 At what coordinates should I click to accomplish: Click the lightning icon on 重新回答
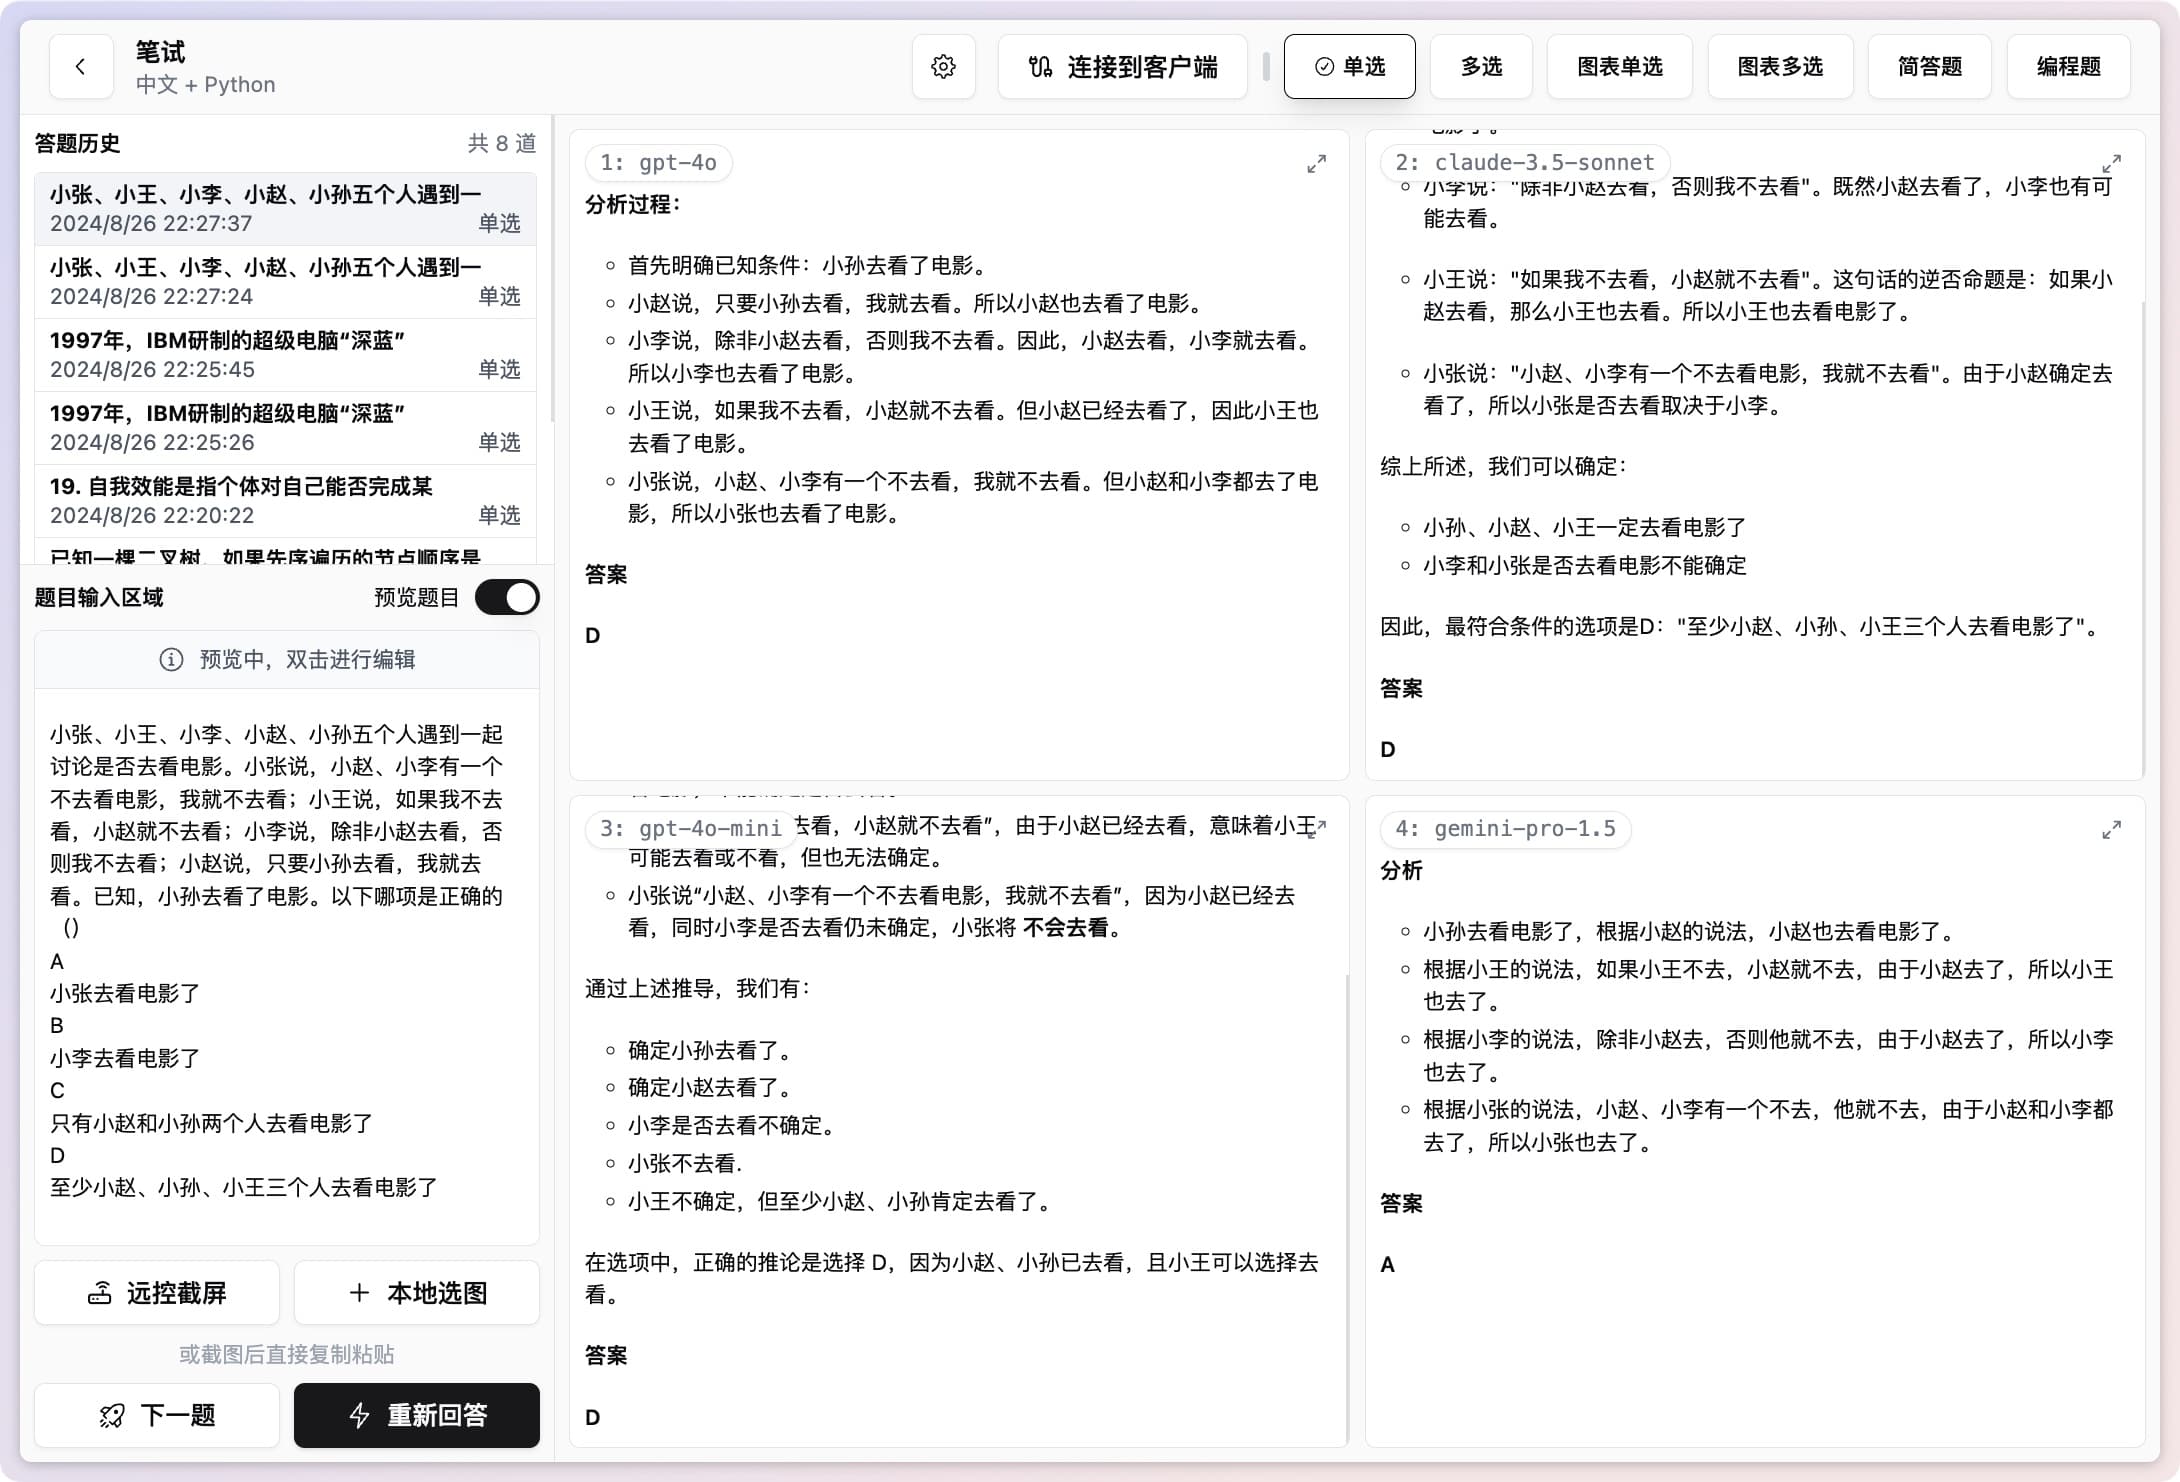360,1416
